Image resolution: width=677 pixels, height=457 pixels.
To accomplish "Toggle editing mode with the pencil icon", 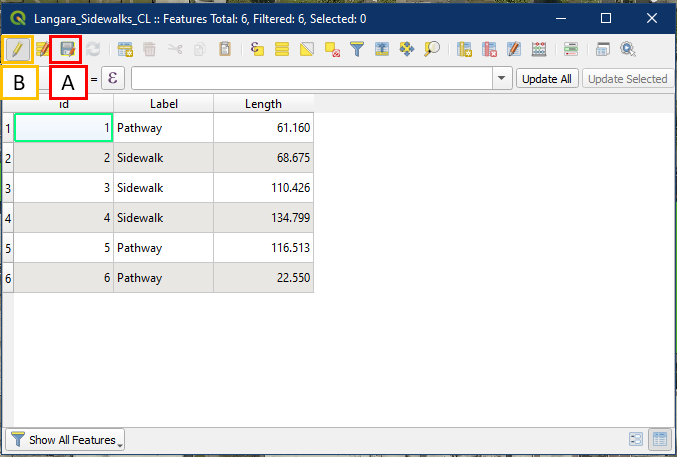I will (x=18, y=48).
